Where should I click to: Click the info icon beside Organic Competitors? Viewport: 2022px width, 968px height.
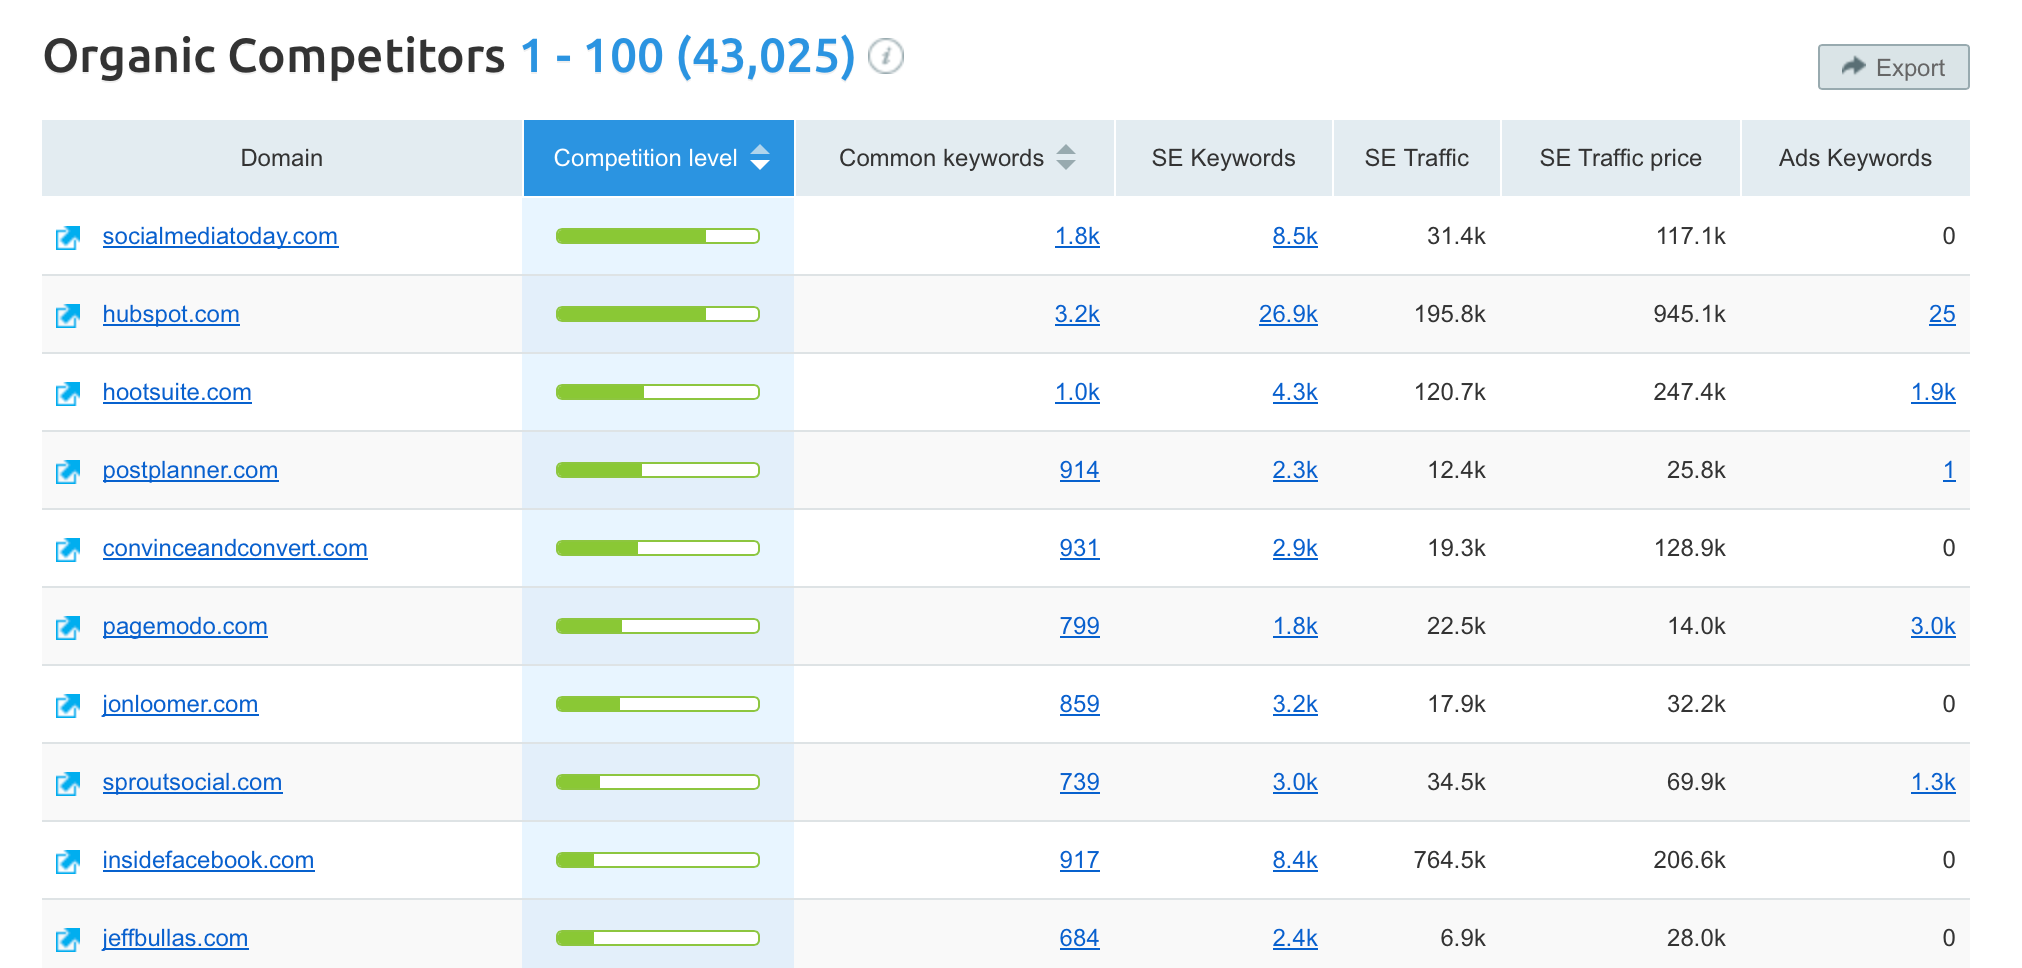(886, 56)
